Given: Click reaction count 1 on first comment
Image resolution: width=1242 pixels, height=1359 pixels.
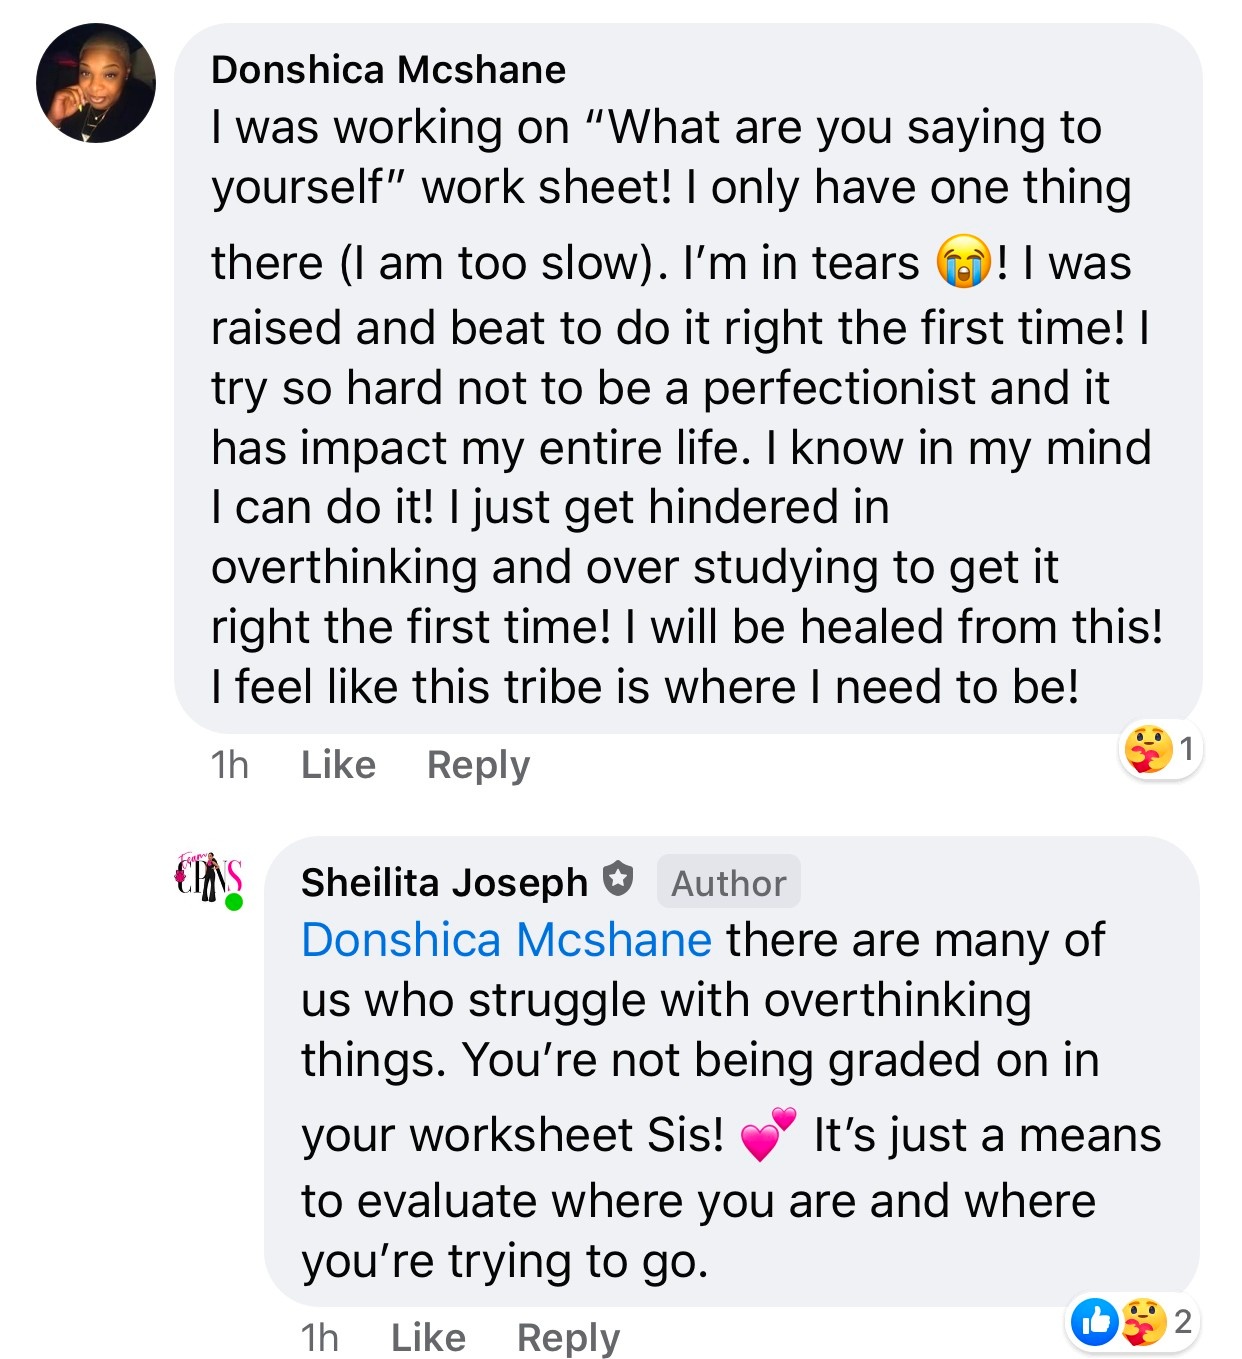Looking at the screenshot, I should click(1186, 749).
